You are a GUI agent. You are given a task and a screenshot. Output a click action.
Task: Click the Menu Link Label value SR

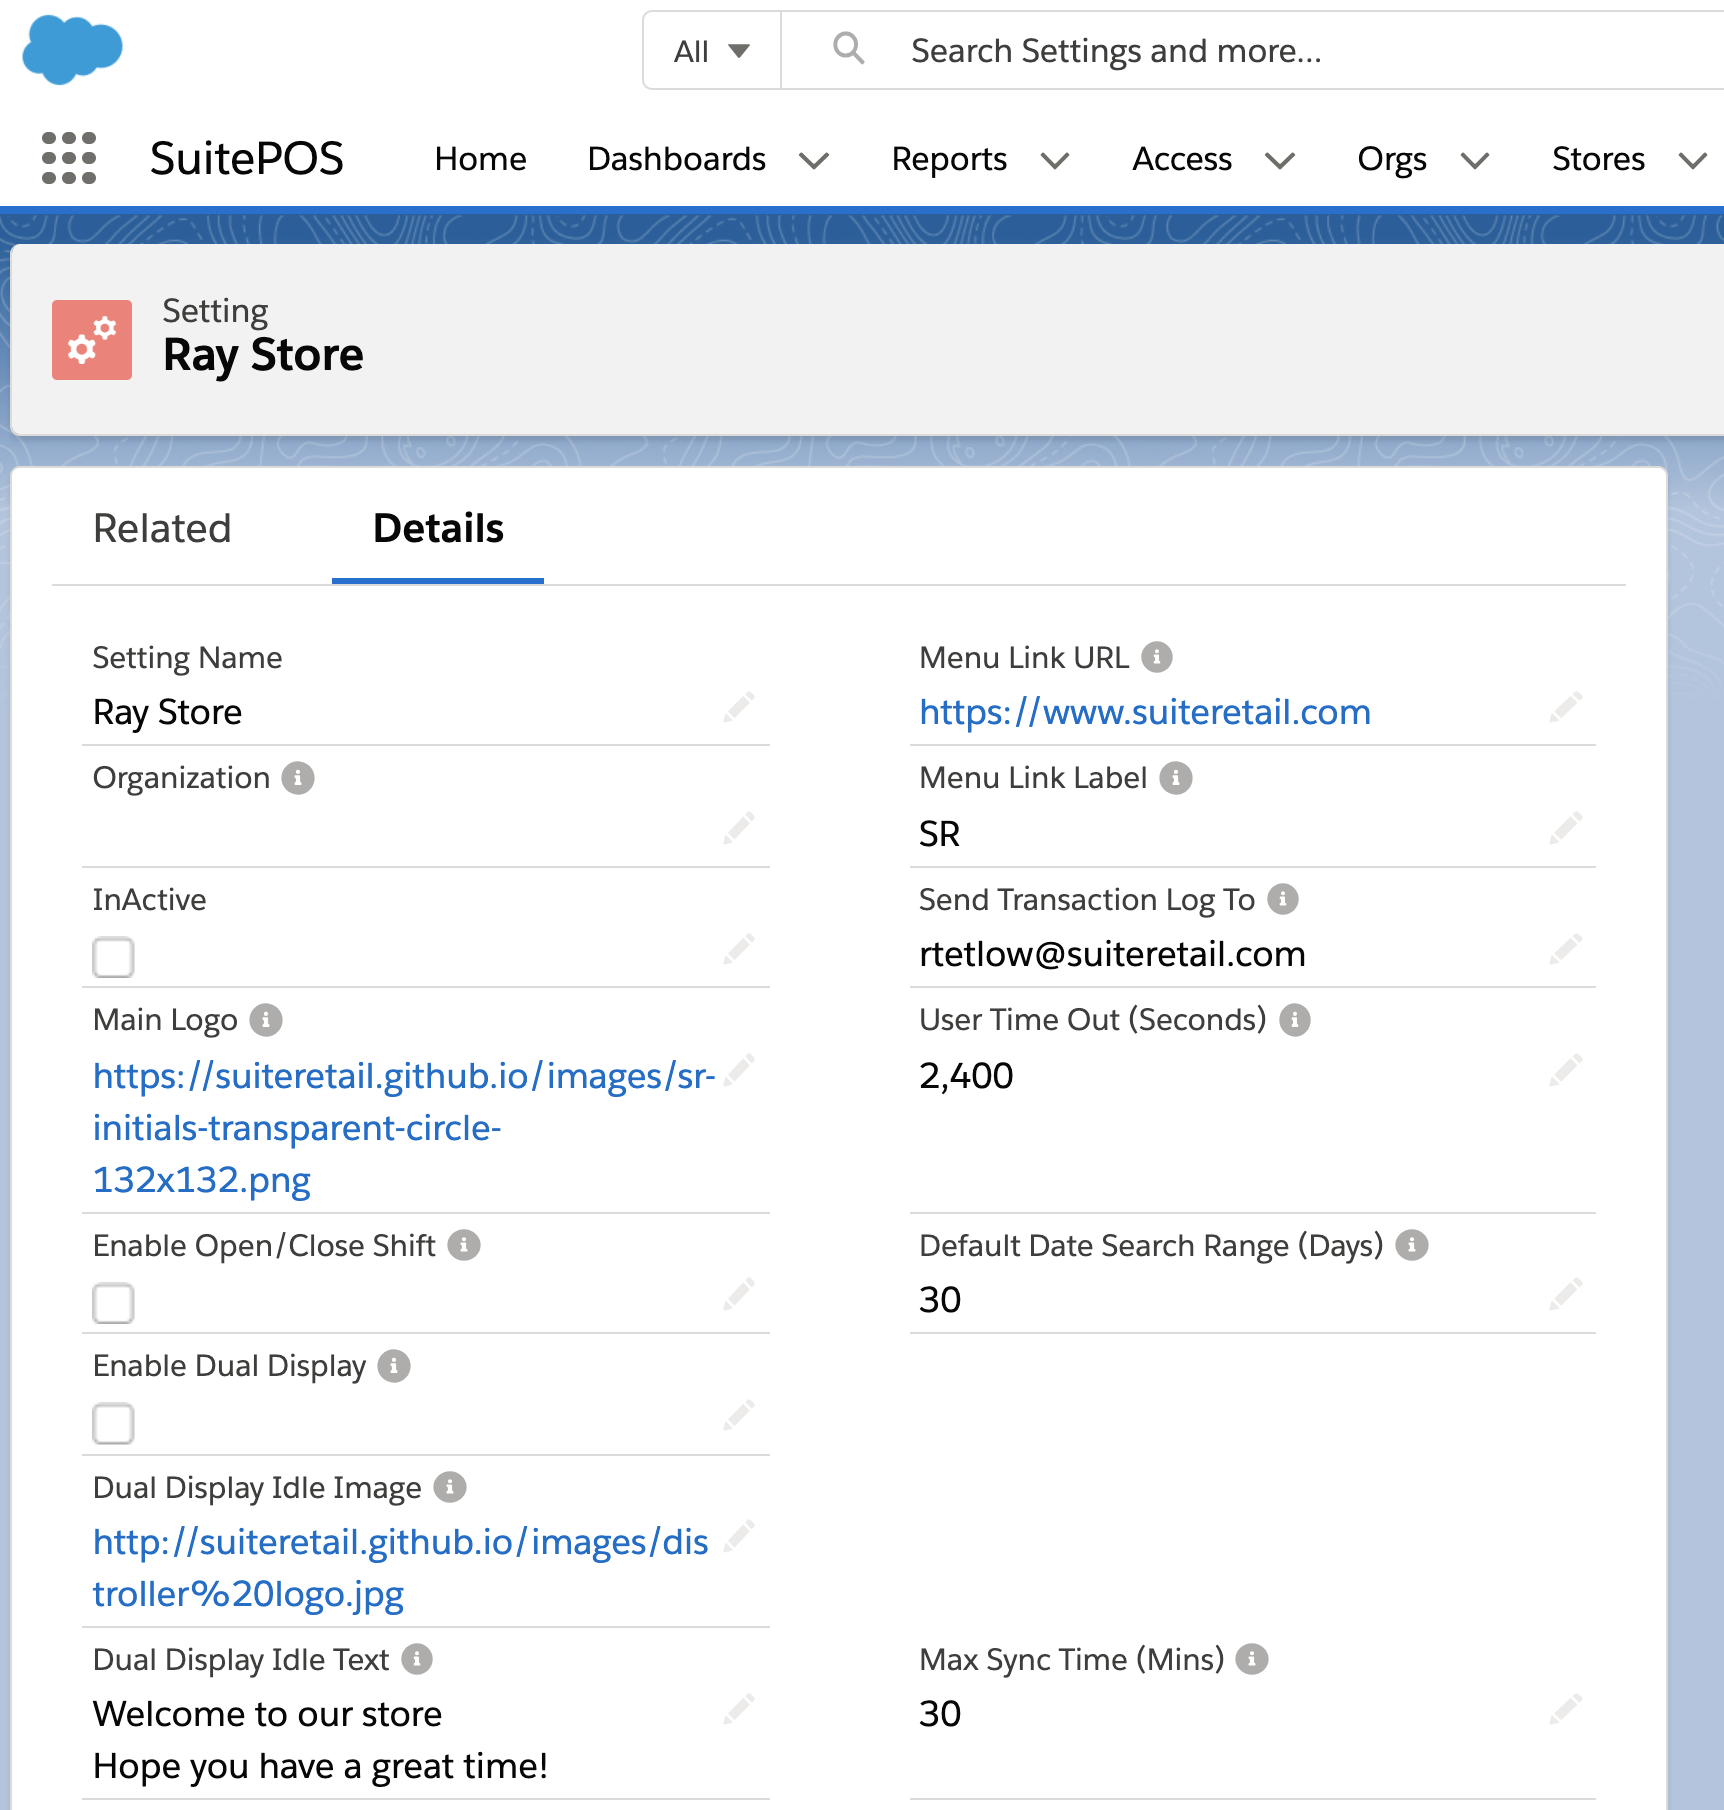pyautogui.click(x=939, y=834)
